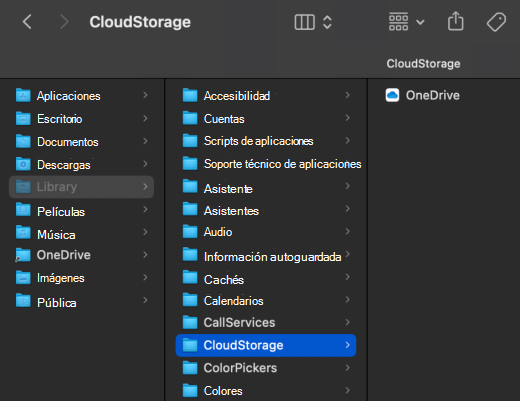Expand Escritorio with its chevron
This screenshot has width=520, height=401.
(145, 118)
